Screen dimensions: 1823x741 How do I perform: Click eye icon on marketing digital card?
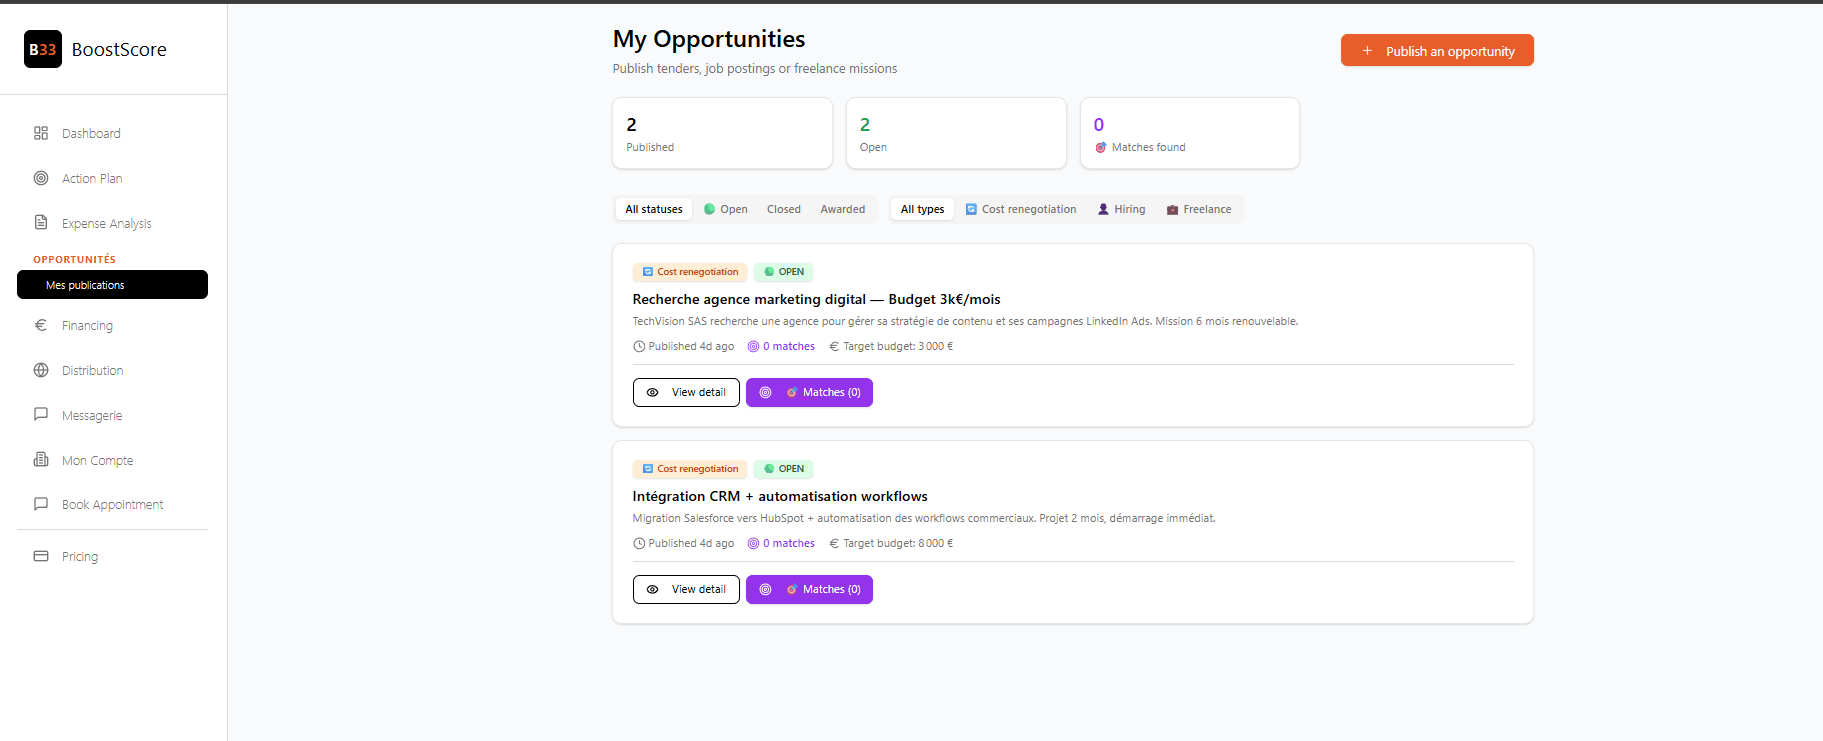tap(652, 393)
